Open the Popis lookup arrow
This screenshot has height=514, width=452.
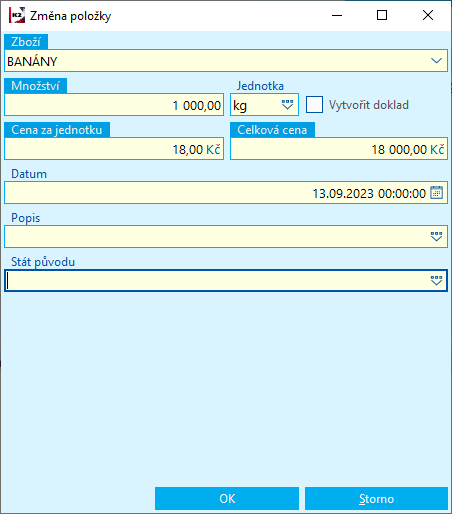tap(436, 237)
